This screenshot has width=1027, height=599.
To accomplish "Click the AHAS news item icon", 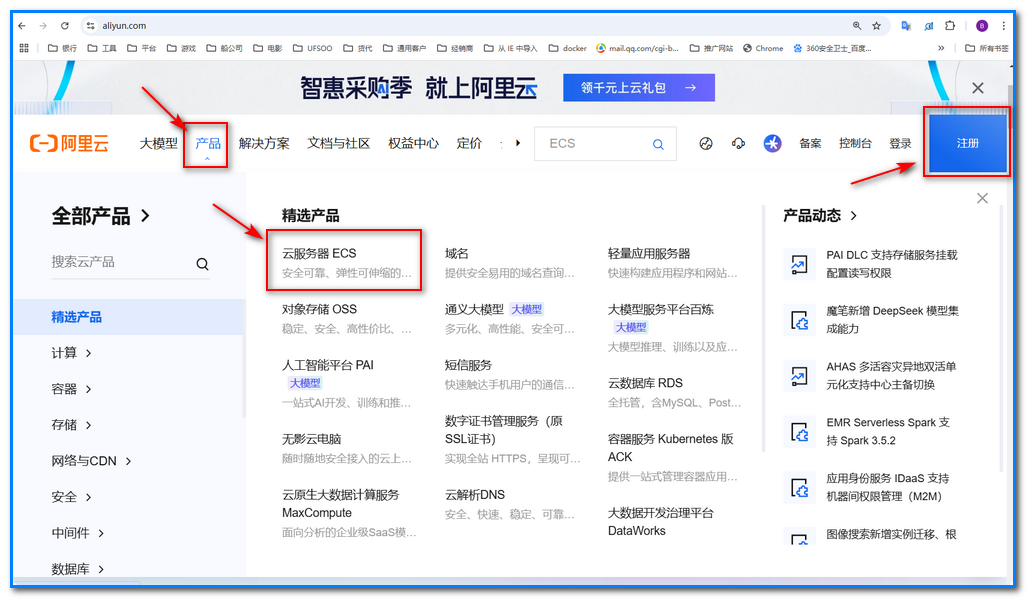I will tap(799, 376).
